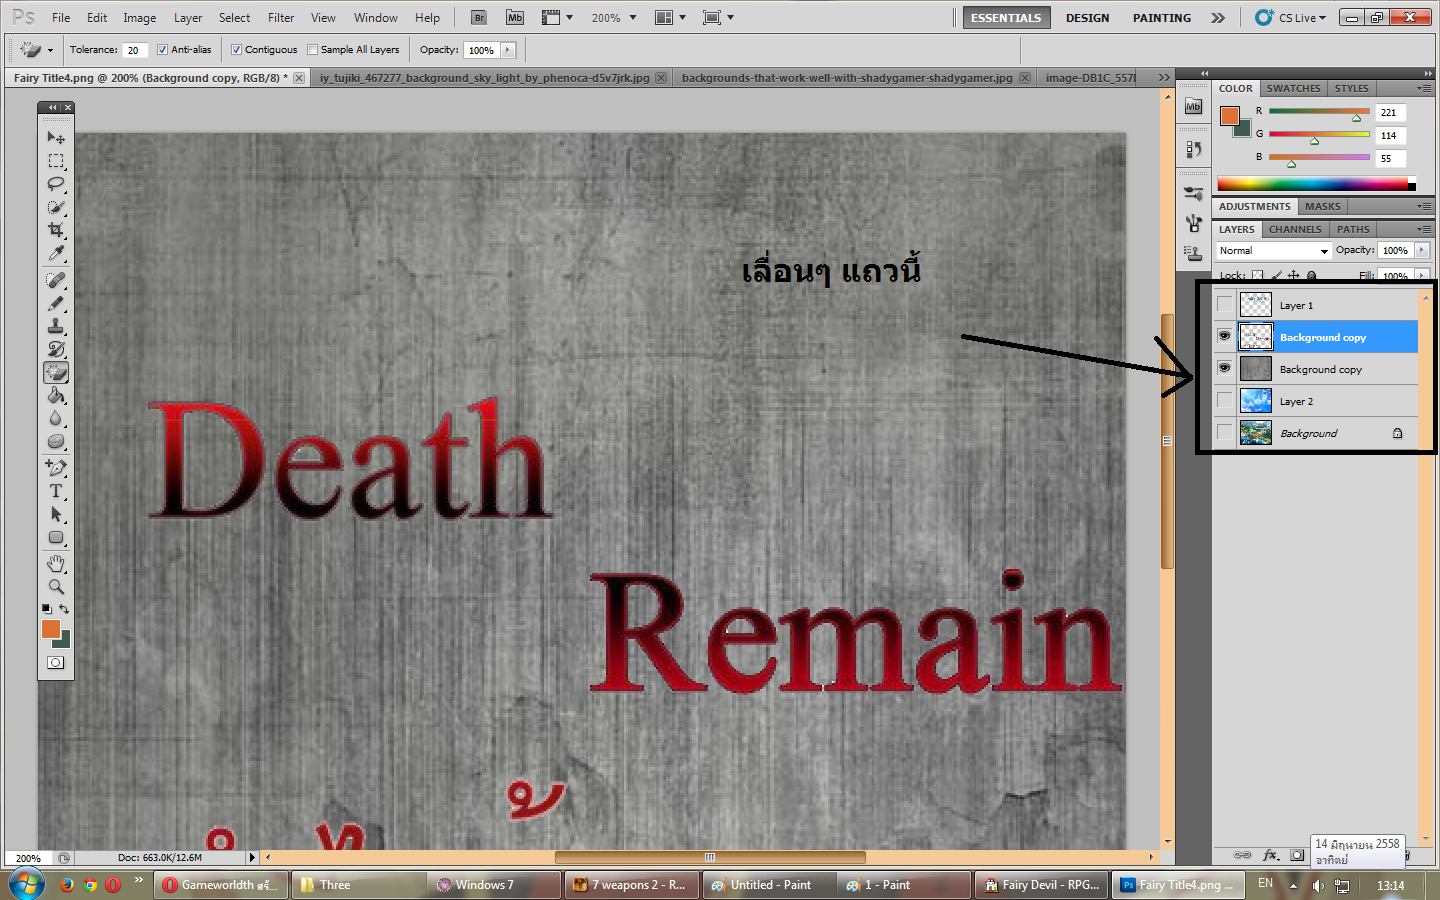
Task: Switch to the Painting workspace
Action: pyautogui.click(x=1161, y=17)
